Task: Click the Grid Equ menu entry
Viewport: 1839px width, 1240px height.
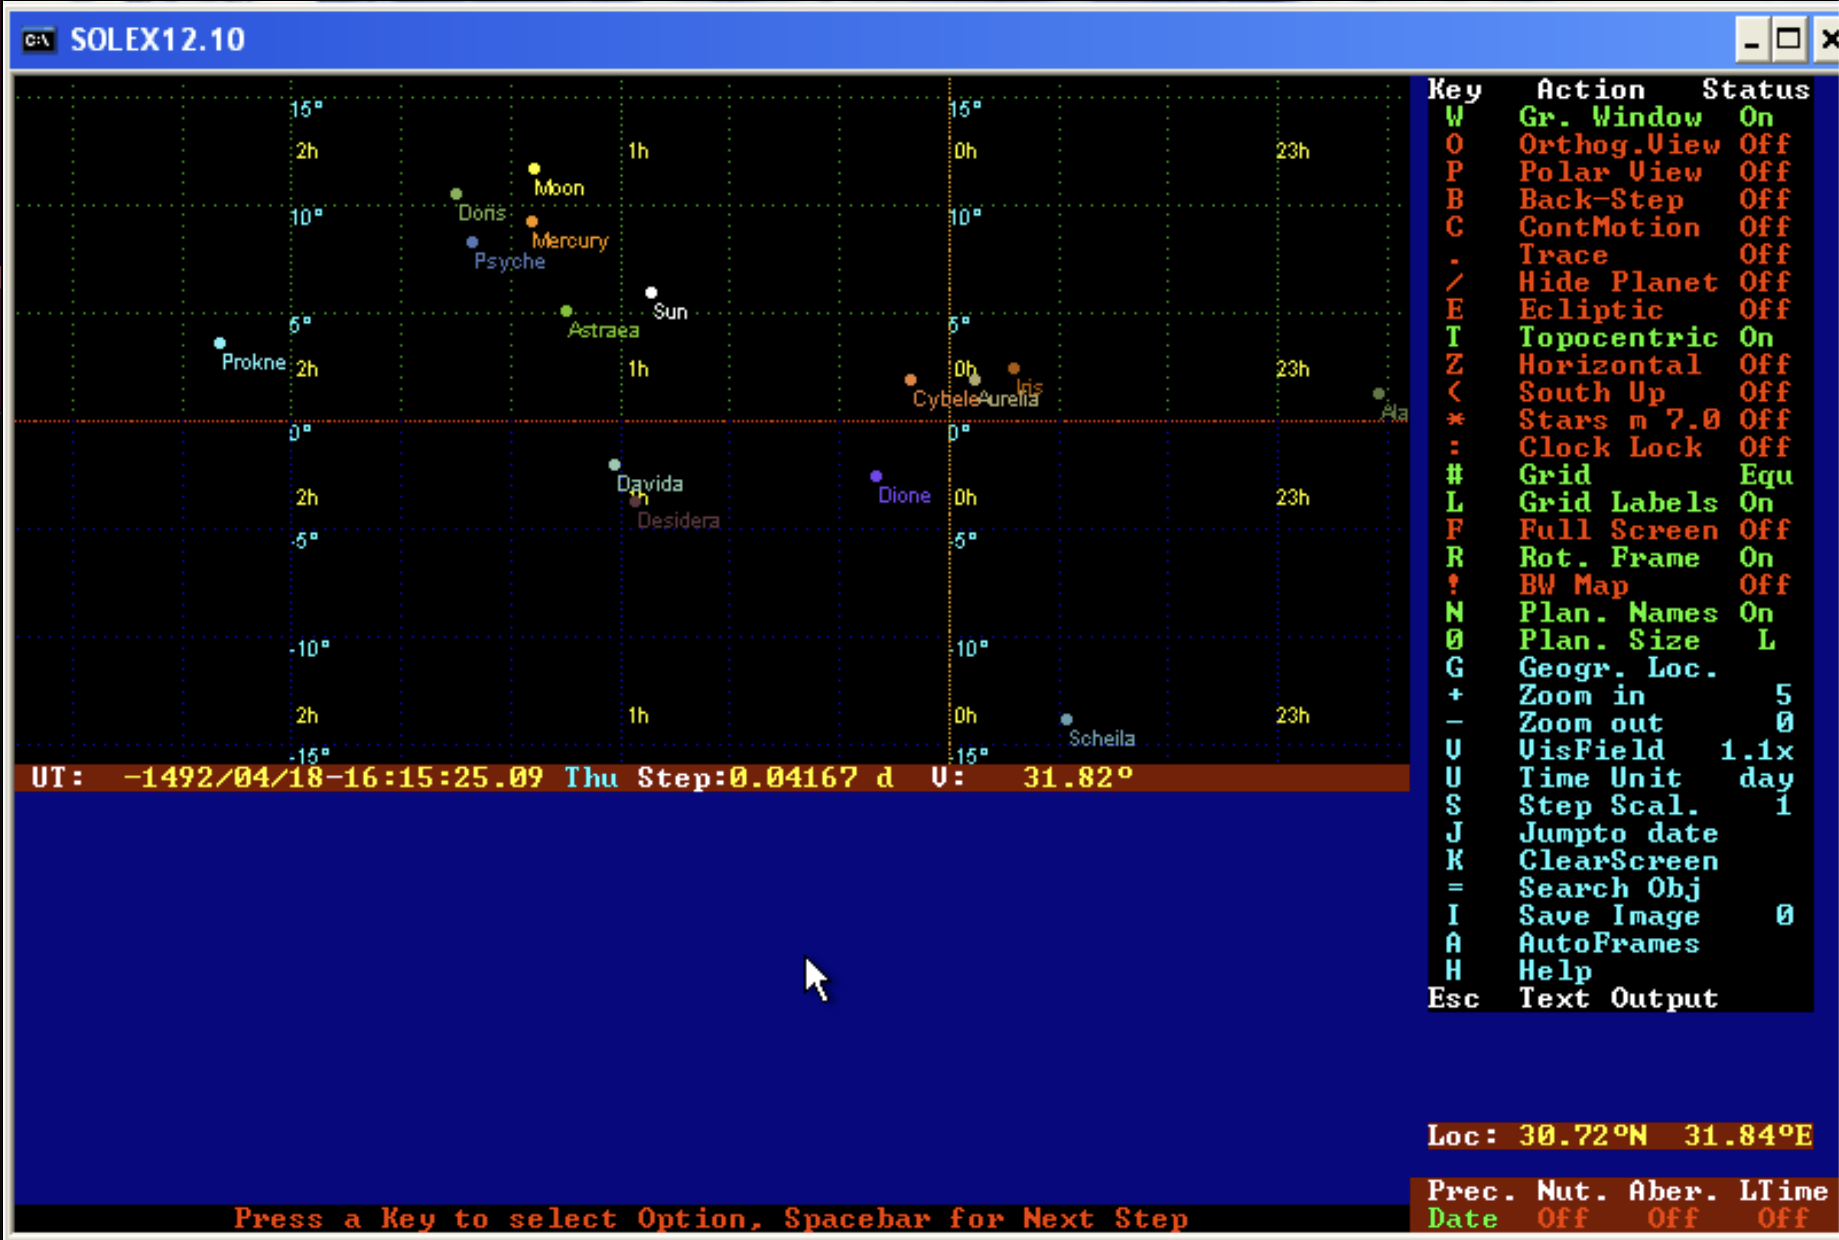Action: point(1618,474)
